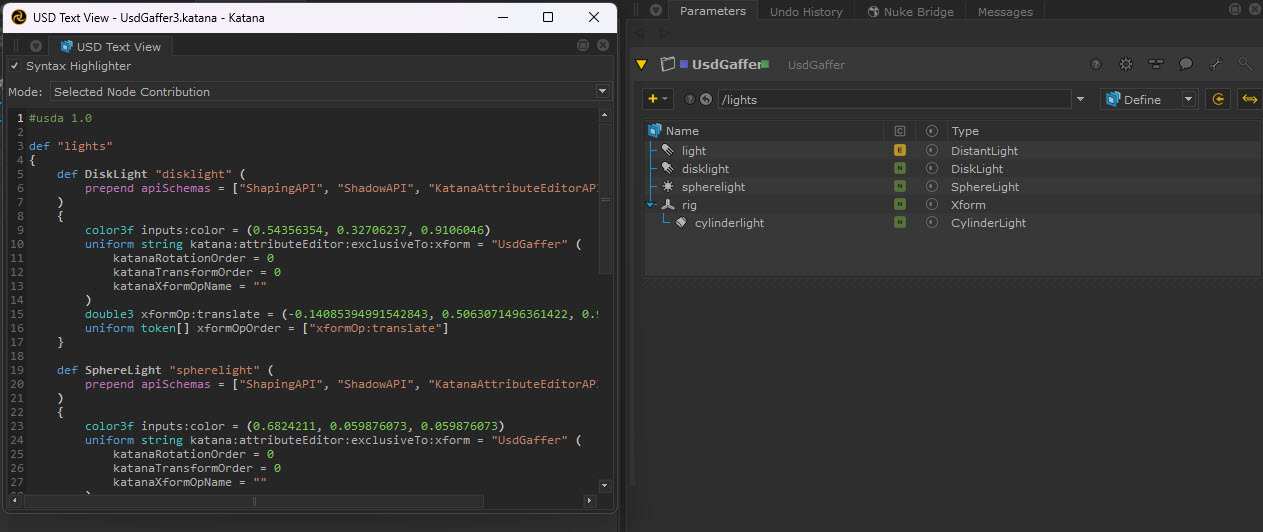Select the cylinderlight item in the list
The height and width of the screenshot is (532, 1263).
[x=729, y=223]
